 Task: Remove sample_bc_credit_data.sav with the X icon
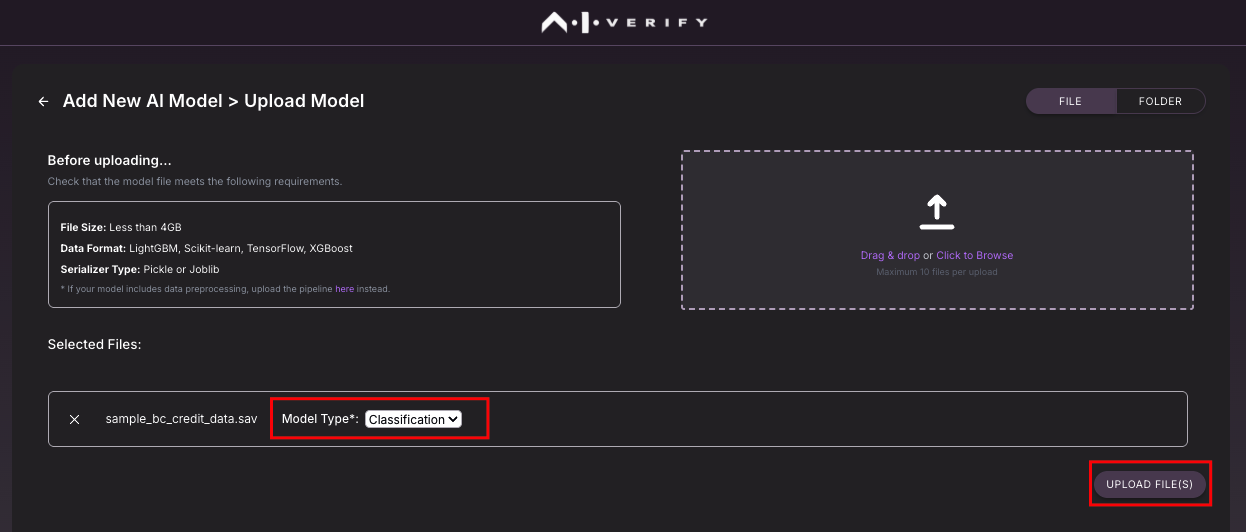click(74, 419)
